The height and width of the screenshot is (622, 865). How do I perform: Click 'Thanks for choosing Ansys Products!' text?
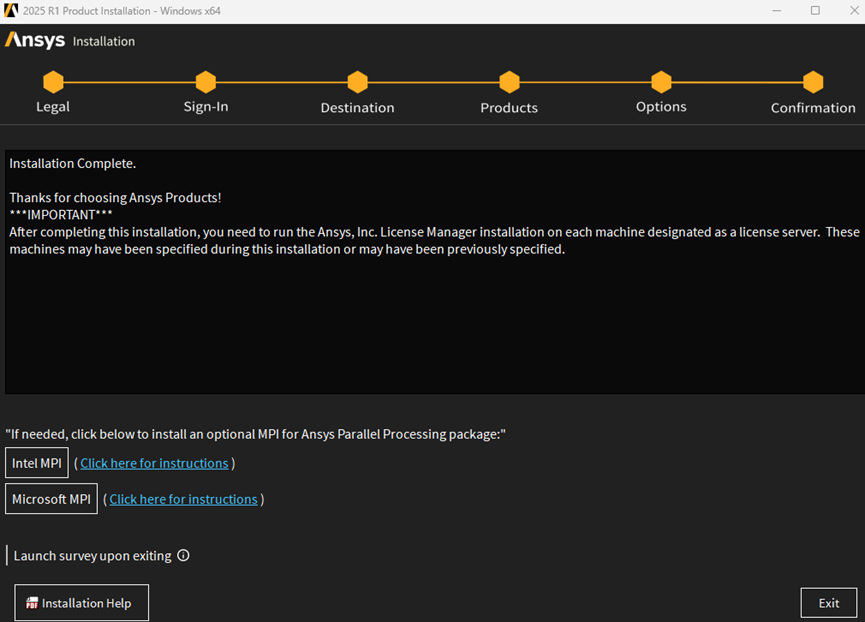click(115, 197)
